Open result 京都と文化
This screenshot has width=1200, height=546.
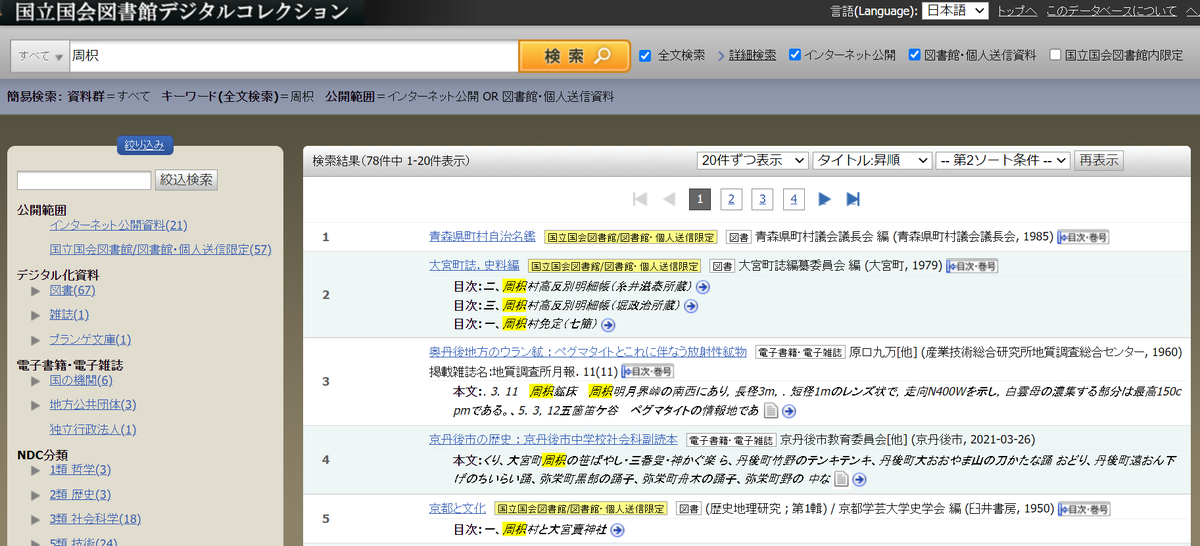pyautogui.click(x=458, y=509)
